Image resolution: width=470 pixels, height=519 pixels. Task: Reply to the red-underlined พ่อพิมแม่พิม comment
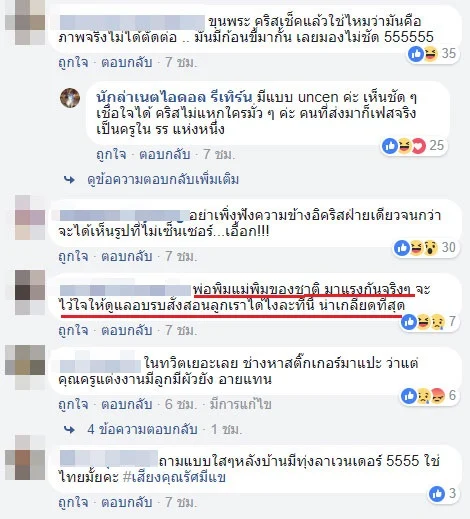127,330
